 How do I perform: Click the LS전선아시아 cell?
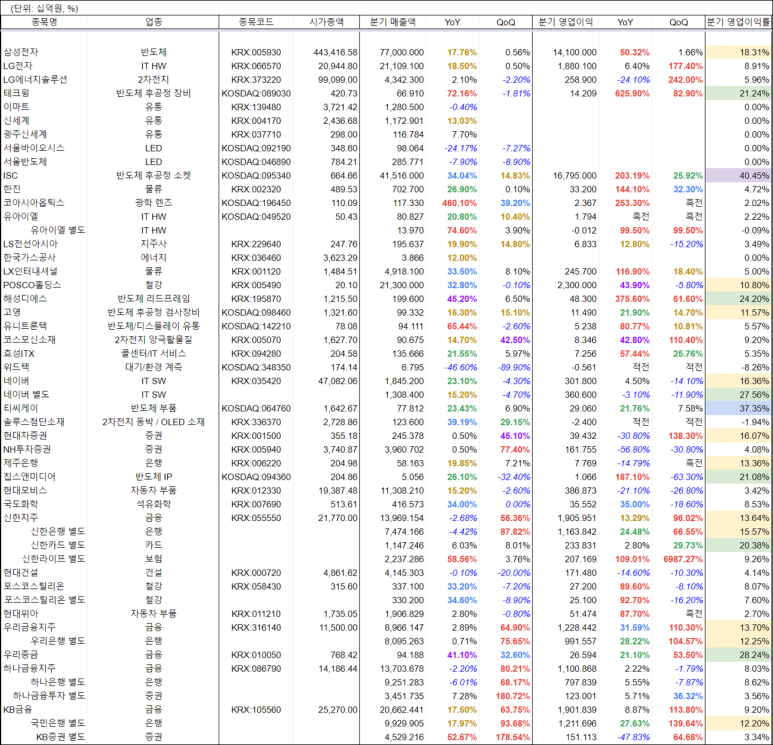pos(31,244)
